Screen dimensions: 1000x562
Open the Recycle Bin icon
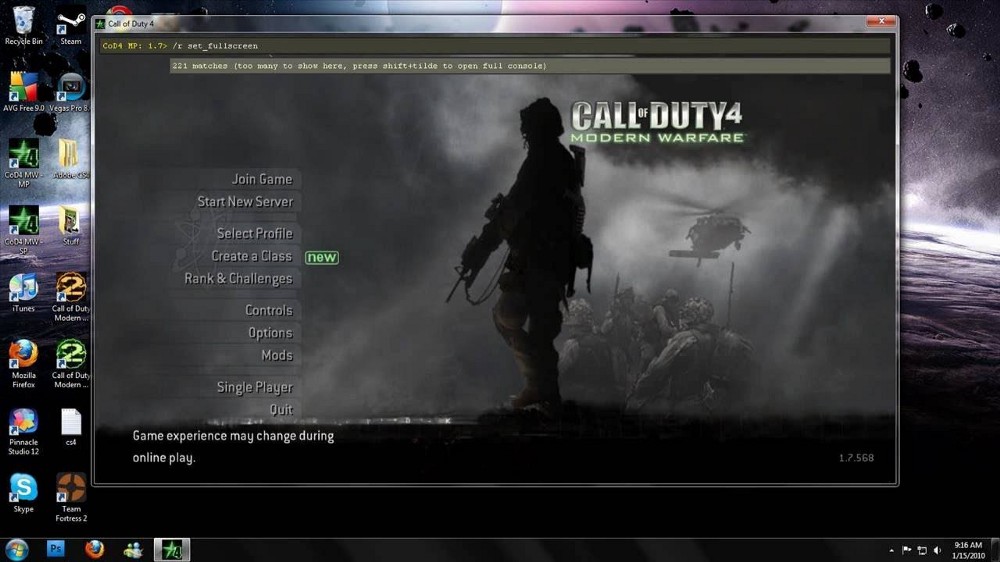(x=24, y=27)
